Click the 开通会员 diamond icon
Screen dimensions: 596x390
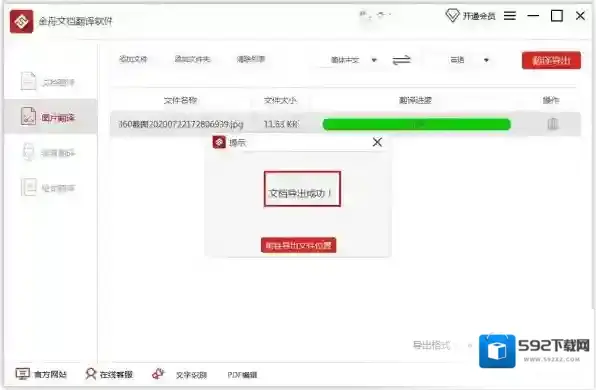[x=452, y=16]
